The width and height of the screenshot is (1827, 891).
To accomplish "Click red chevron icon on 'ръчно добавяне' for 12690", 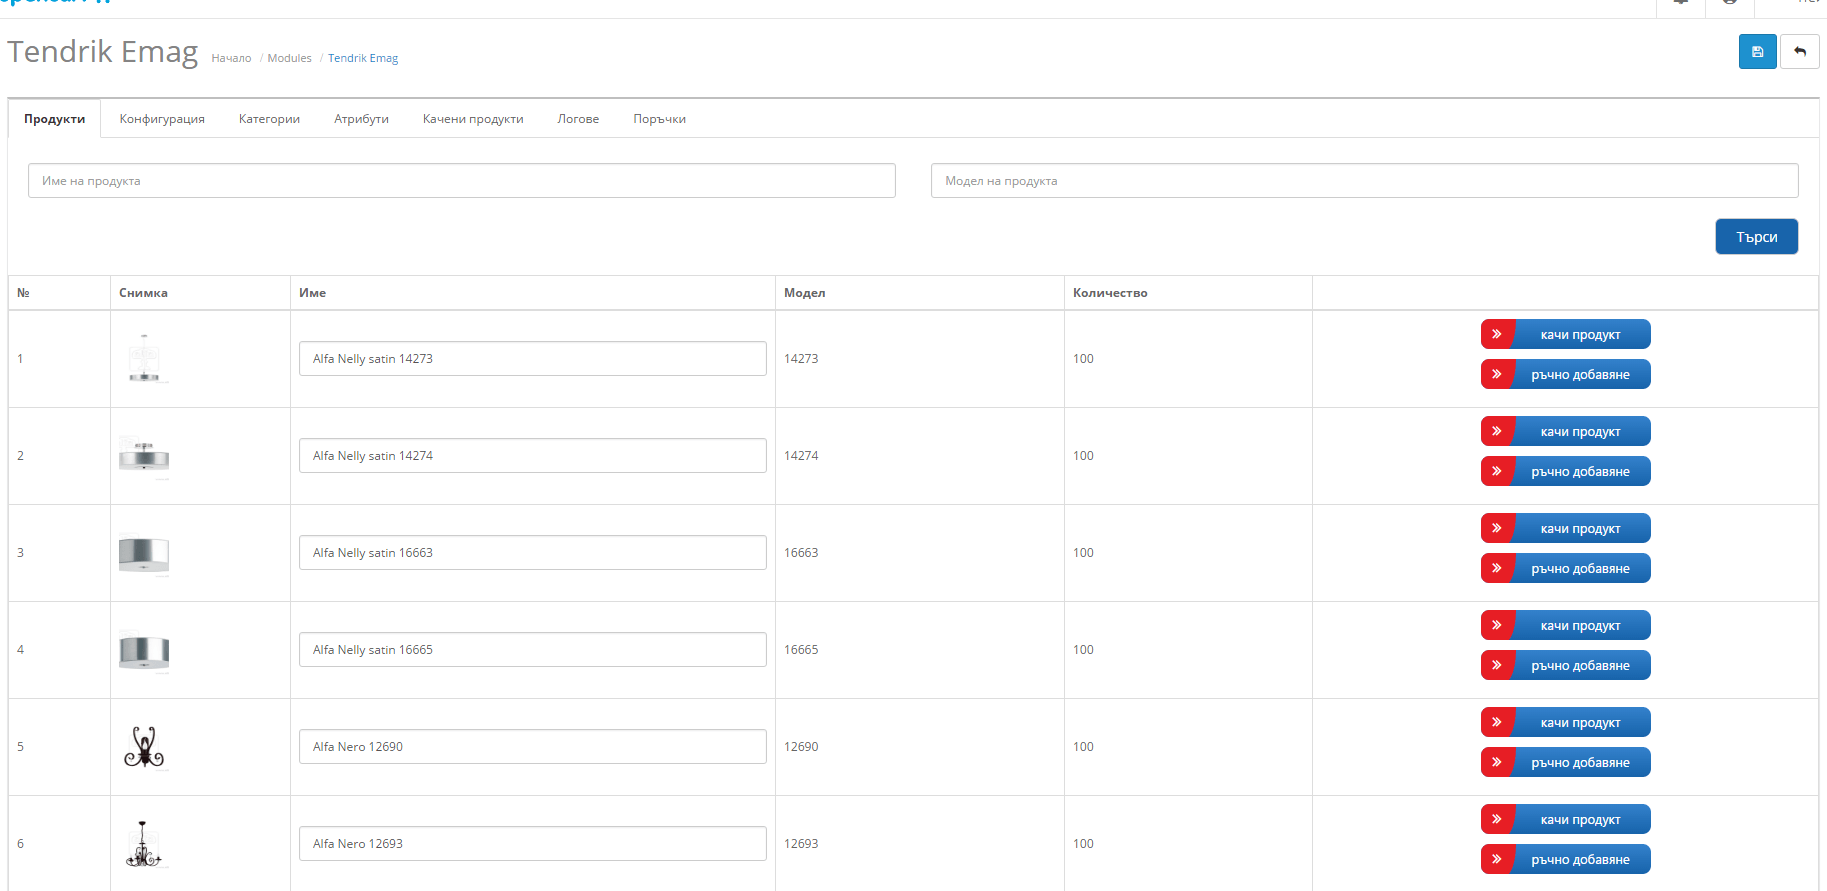I will [1497, 762].
